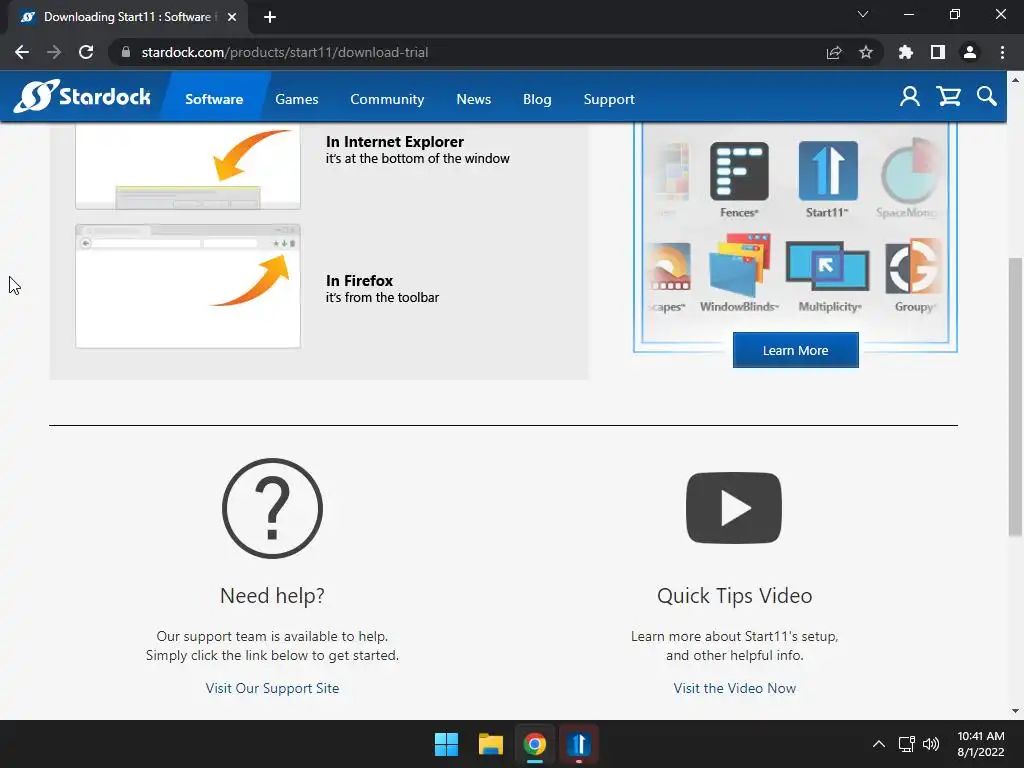Image resolution: width=1024 pixels, height=768 pixels.
Task: Reload the current page
Action: point(86,52)
